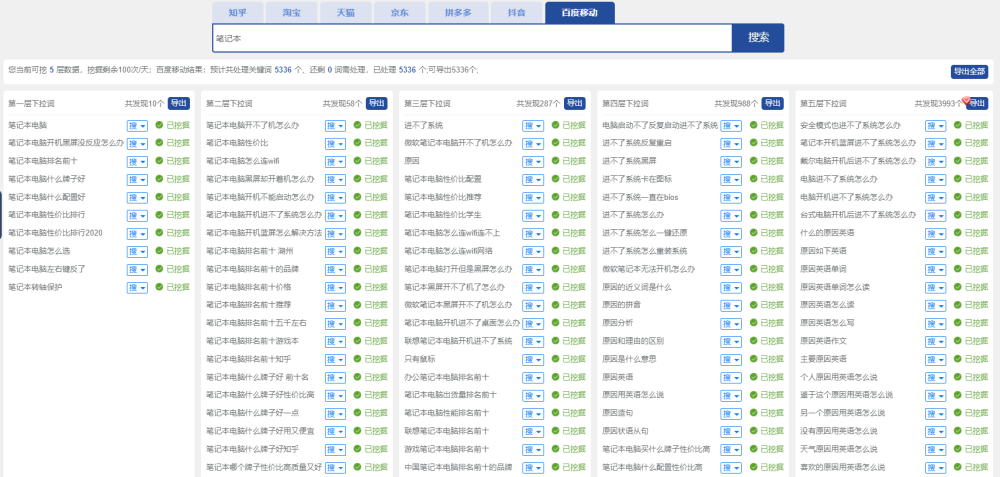The image size is (1000, 477).
Task: Open 搜 dropdown for 原因英语作文
Action: click(936, 342)
